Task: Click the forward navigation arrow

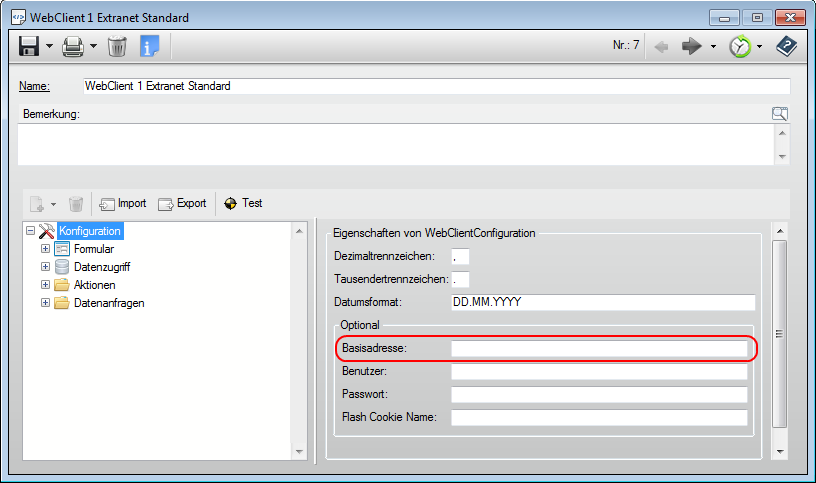Action: pyautogui.click(x=693, y=46)
